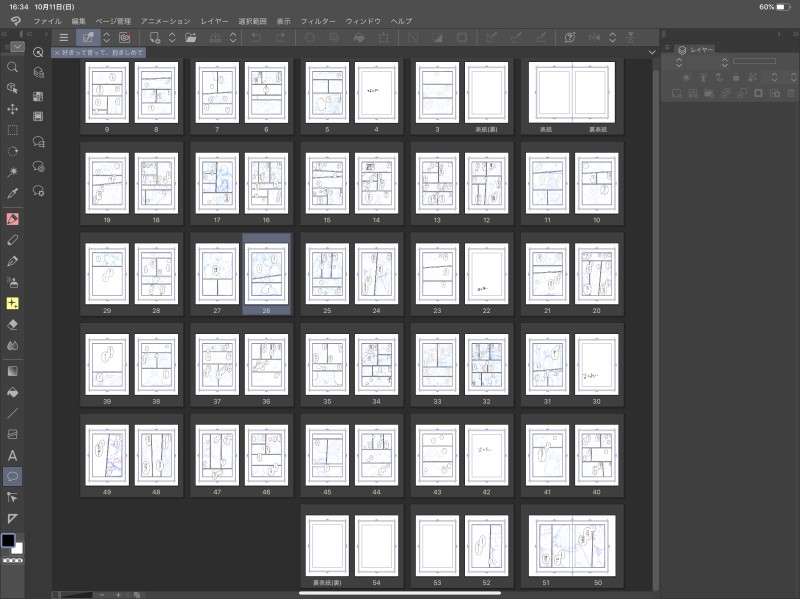Viewport: 800px width, 599px height.
Task: Select the white sub color swatch
Action: point(18,549)
